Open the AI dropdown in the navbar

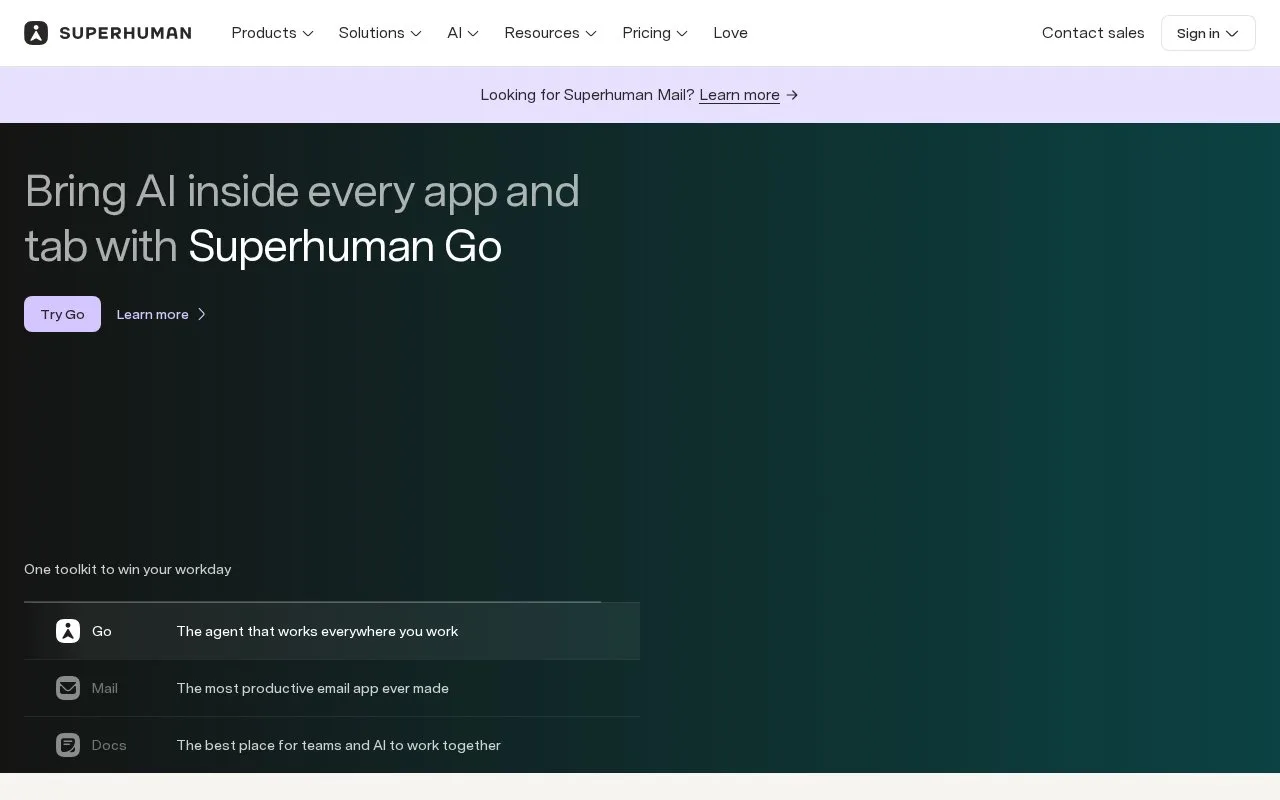pos(463,33)
